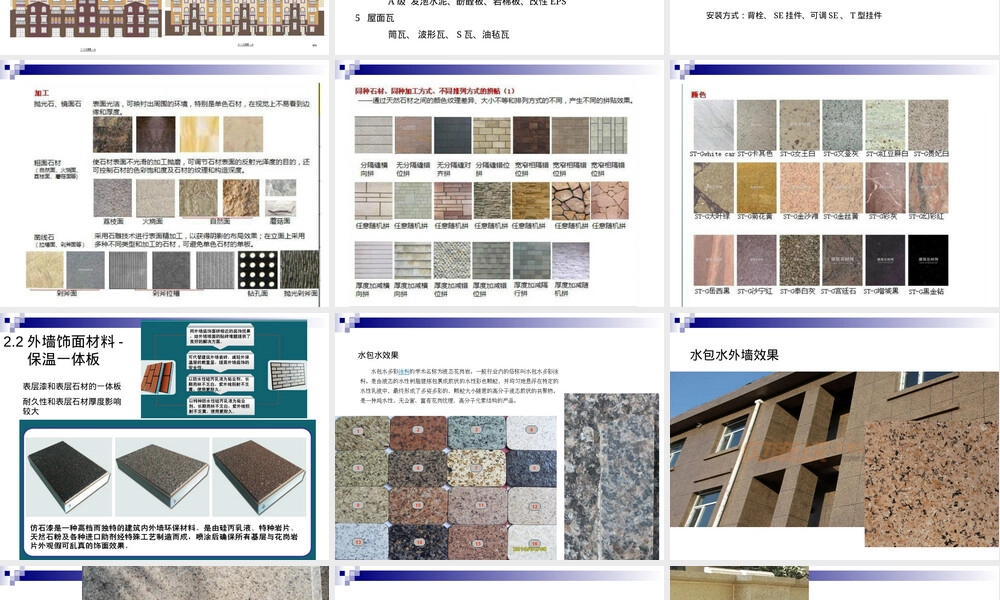The height and width of the screenshot is (600, 1000).
Task: Select the 水包水外墙效果 slide
Action: pyautogui.click(x=834, y=437)
